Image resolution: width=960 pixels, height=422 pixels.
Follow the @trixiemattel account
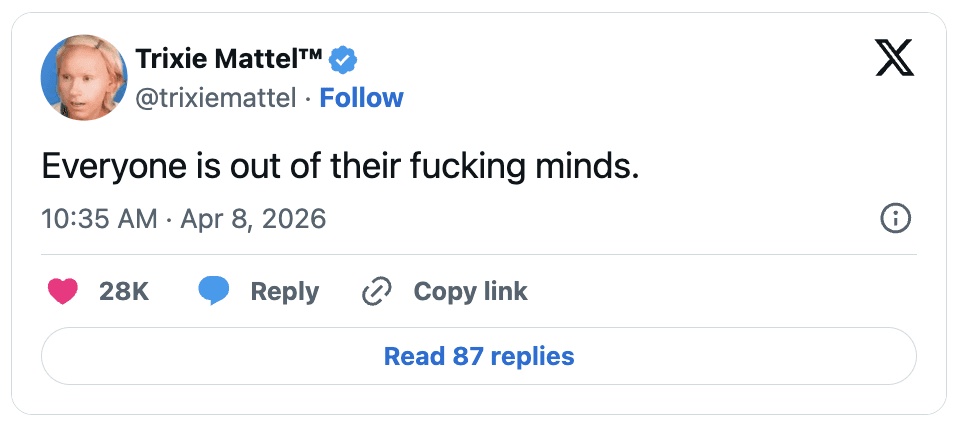click(x=361, y=98)
